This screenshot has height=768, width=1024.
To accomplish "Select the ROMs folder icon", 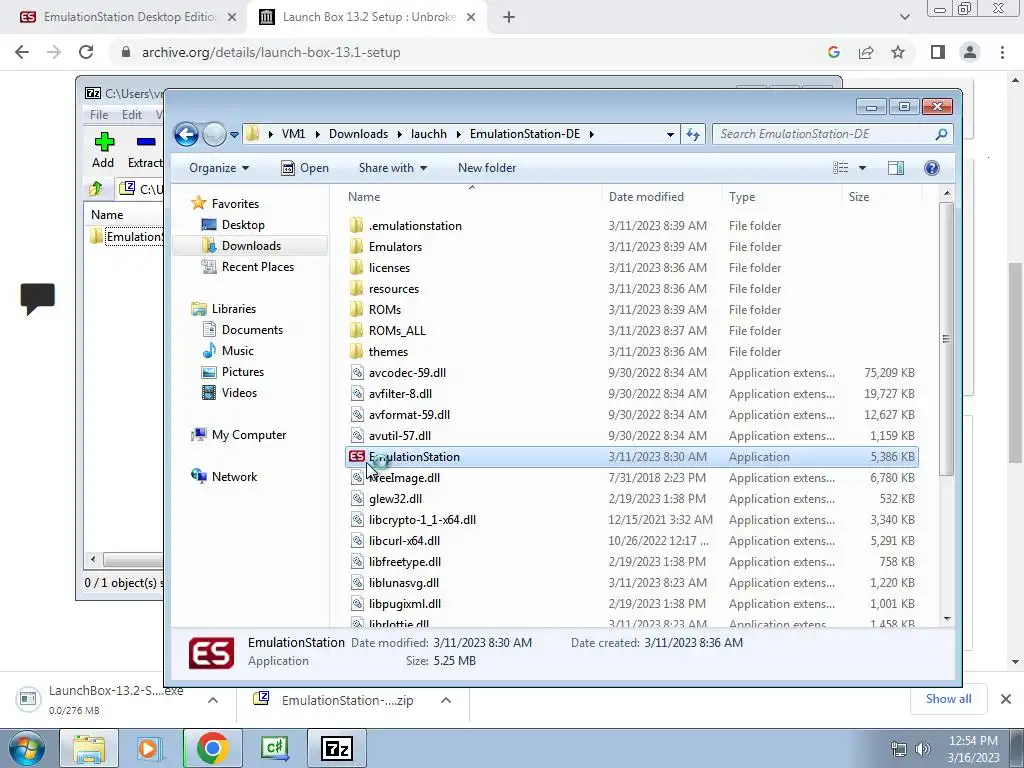I will pos(357,310).
